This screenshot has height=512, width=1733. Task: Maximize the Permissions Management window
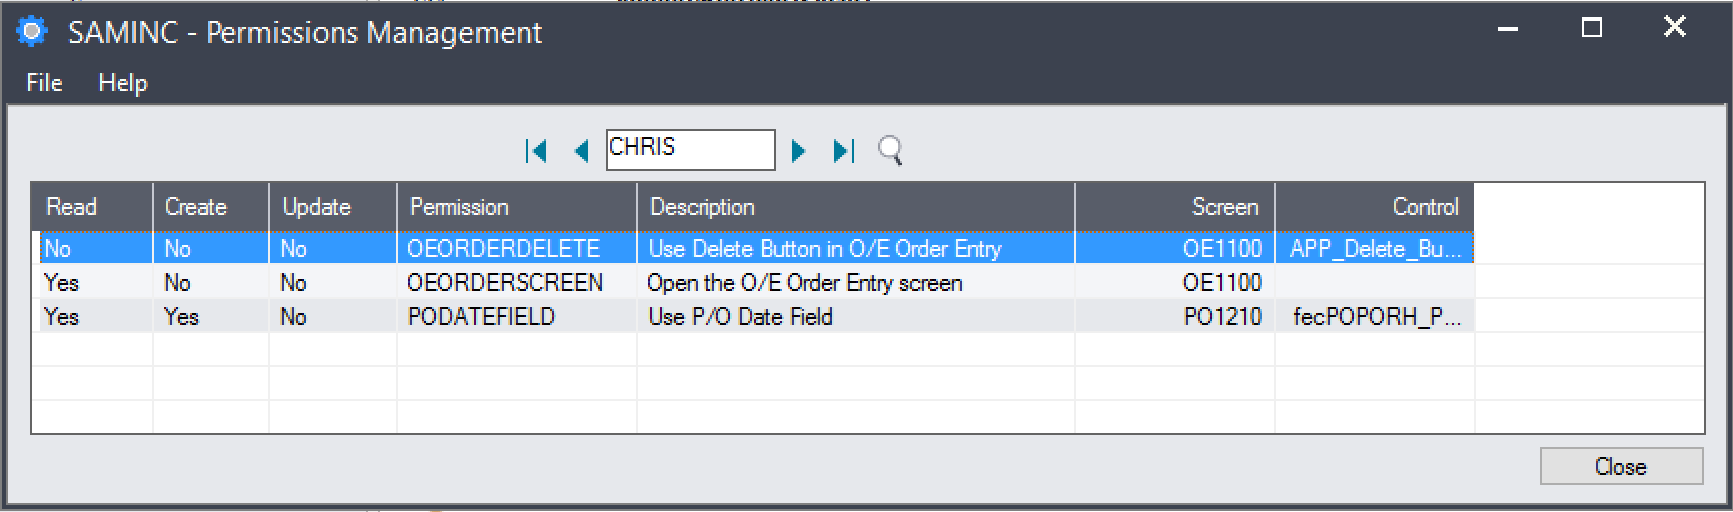[1592, 28]
